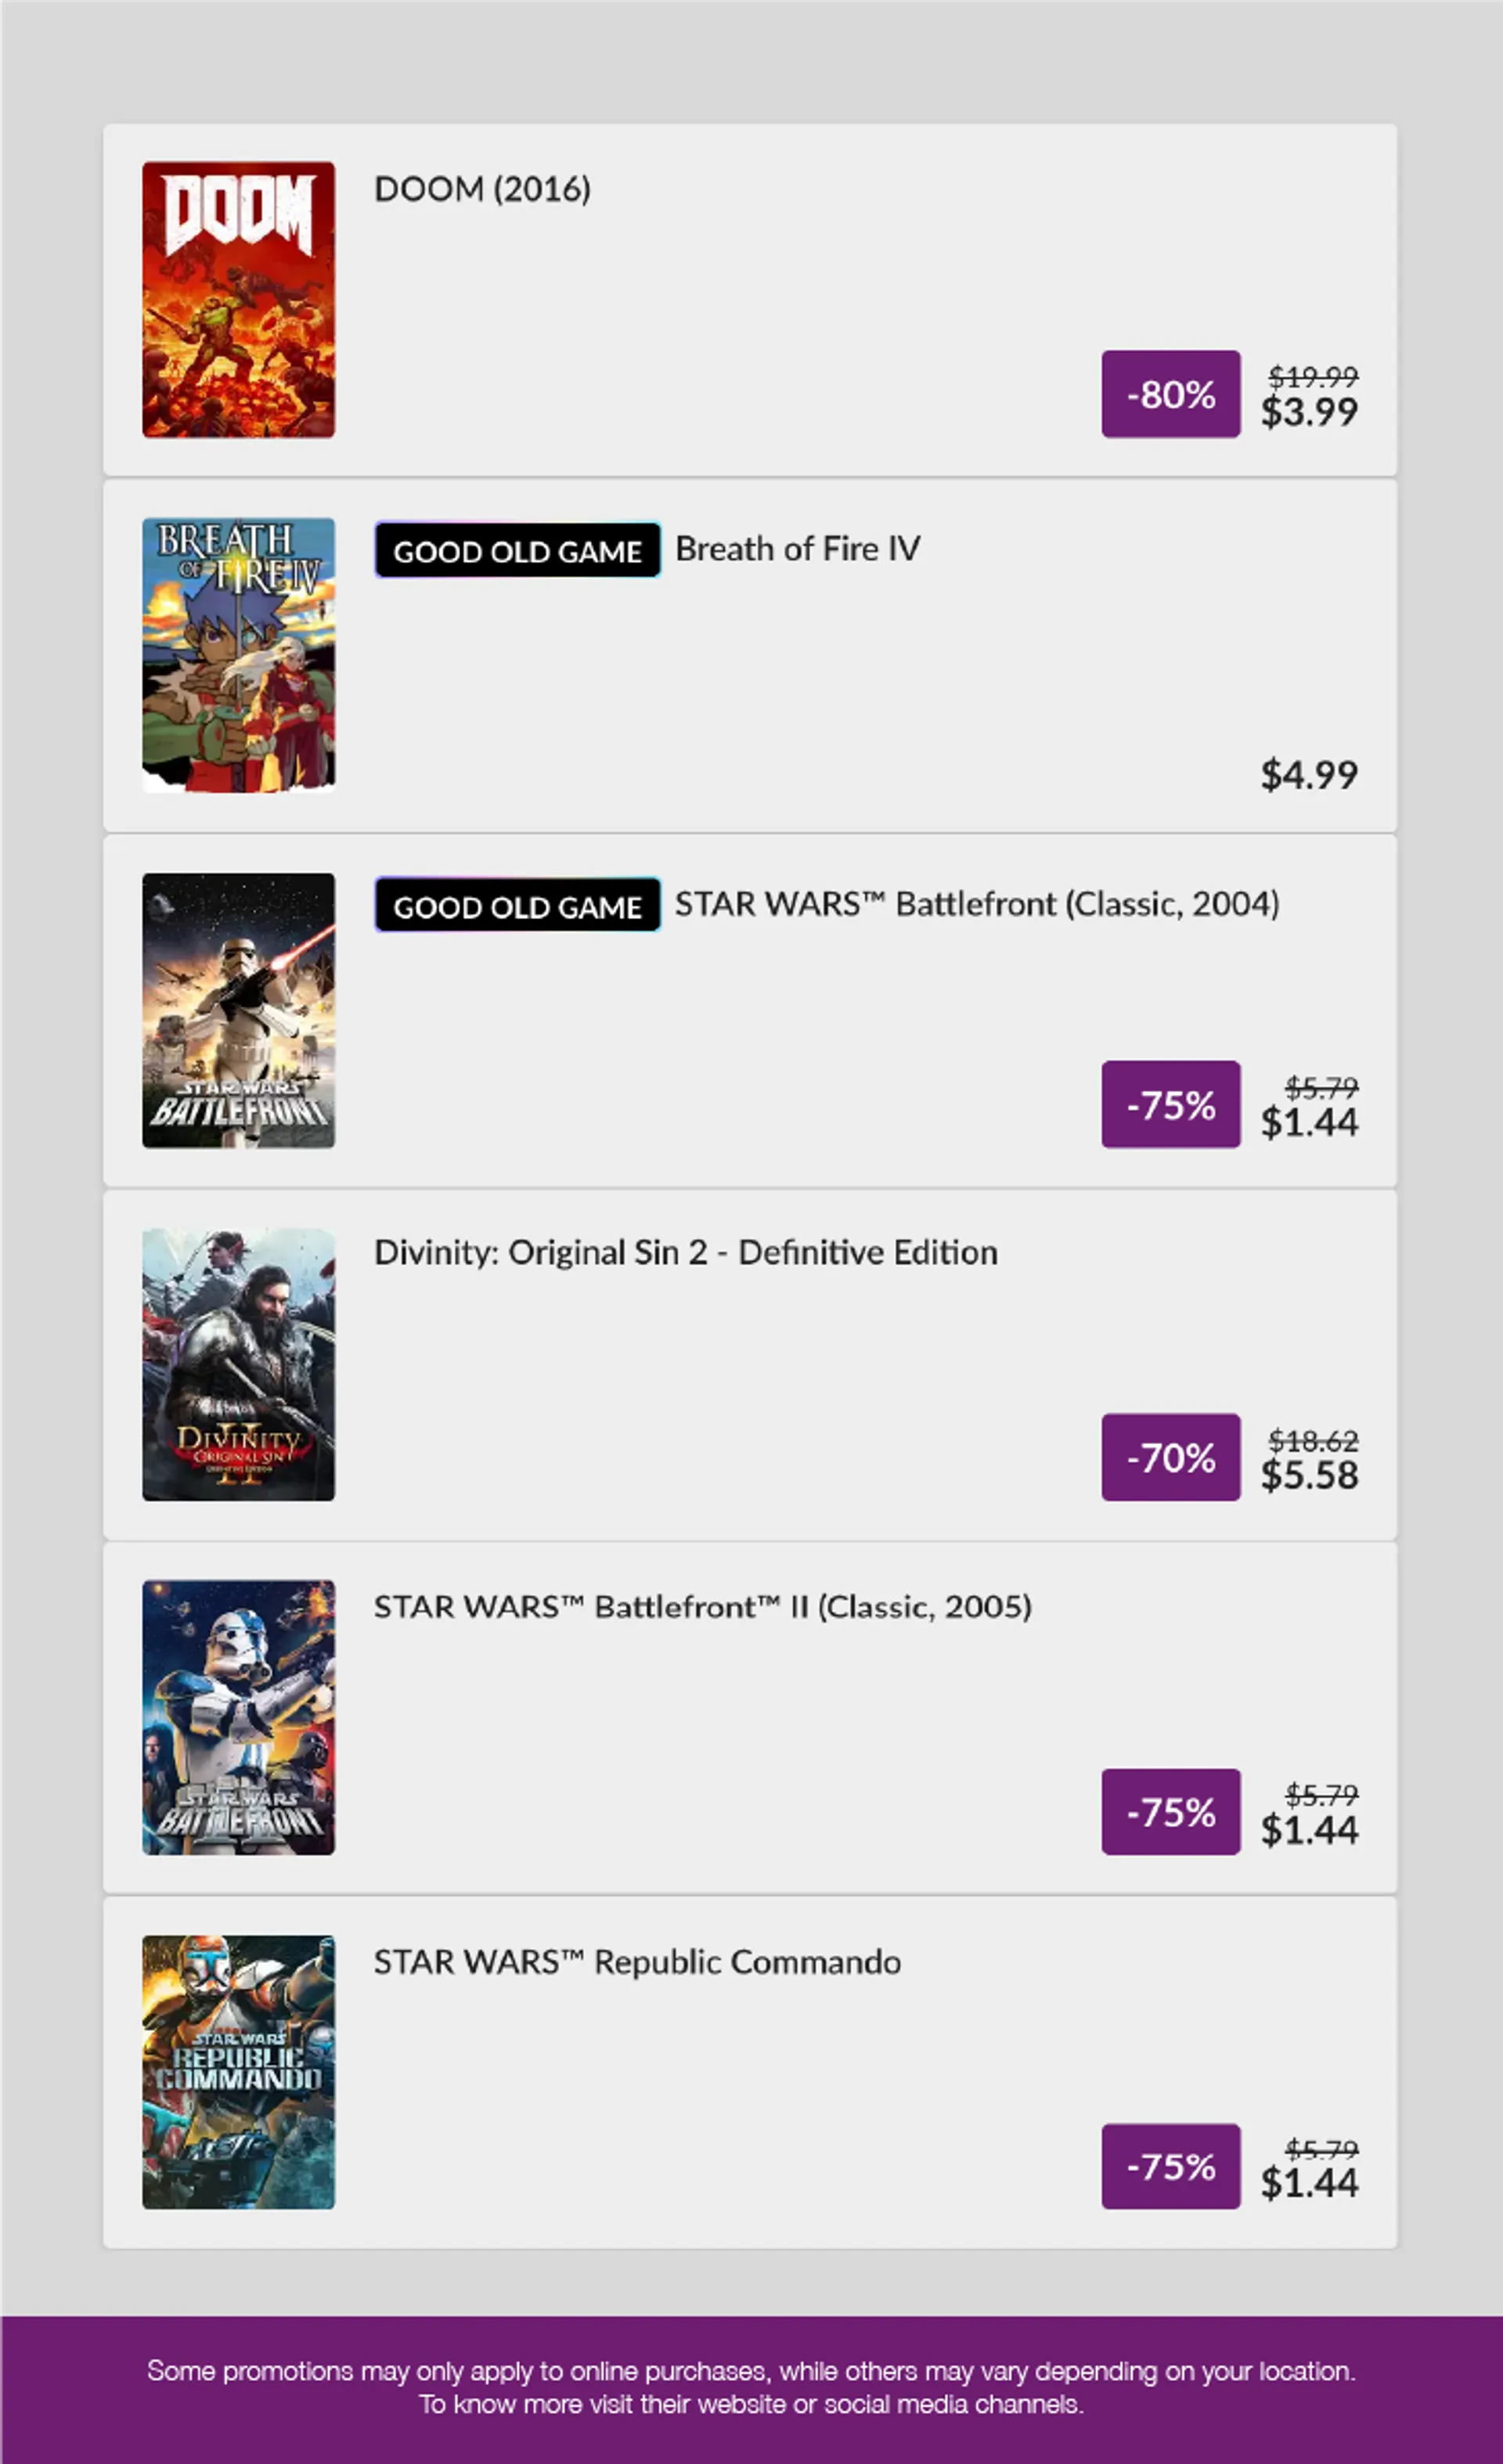Click the $5.58 Divinity sale price
This screenshot has height=2464, width=1503.
click(1309, 1475)
